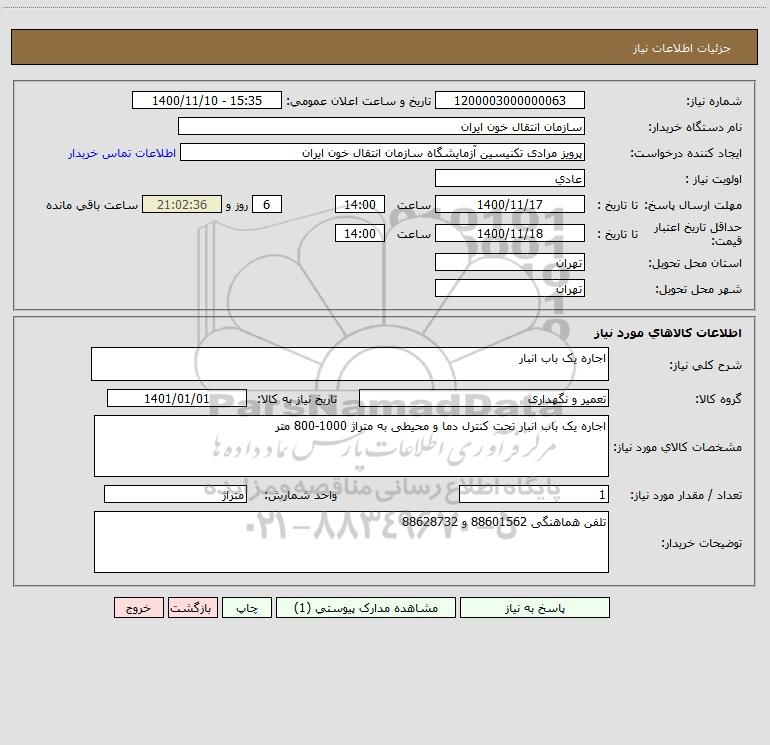
Task: Click the text ساعت باقی مانده
Action: [92, 205]
